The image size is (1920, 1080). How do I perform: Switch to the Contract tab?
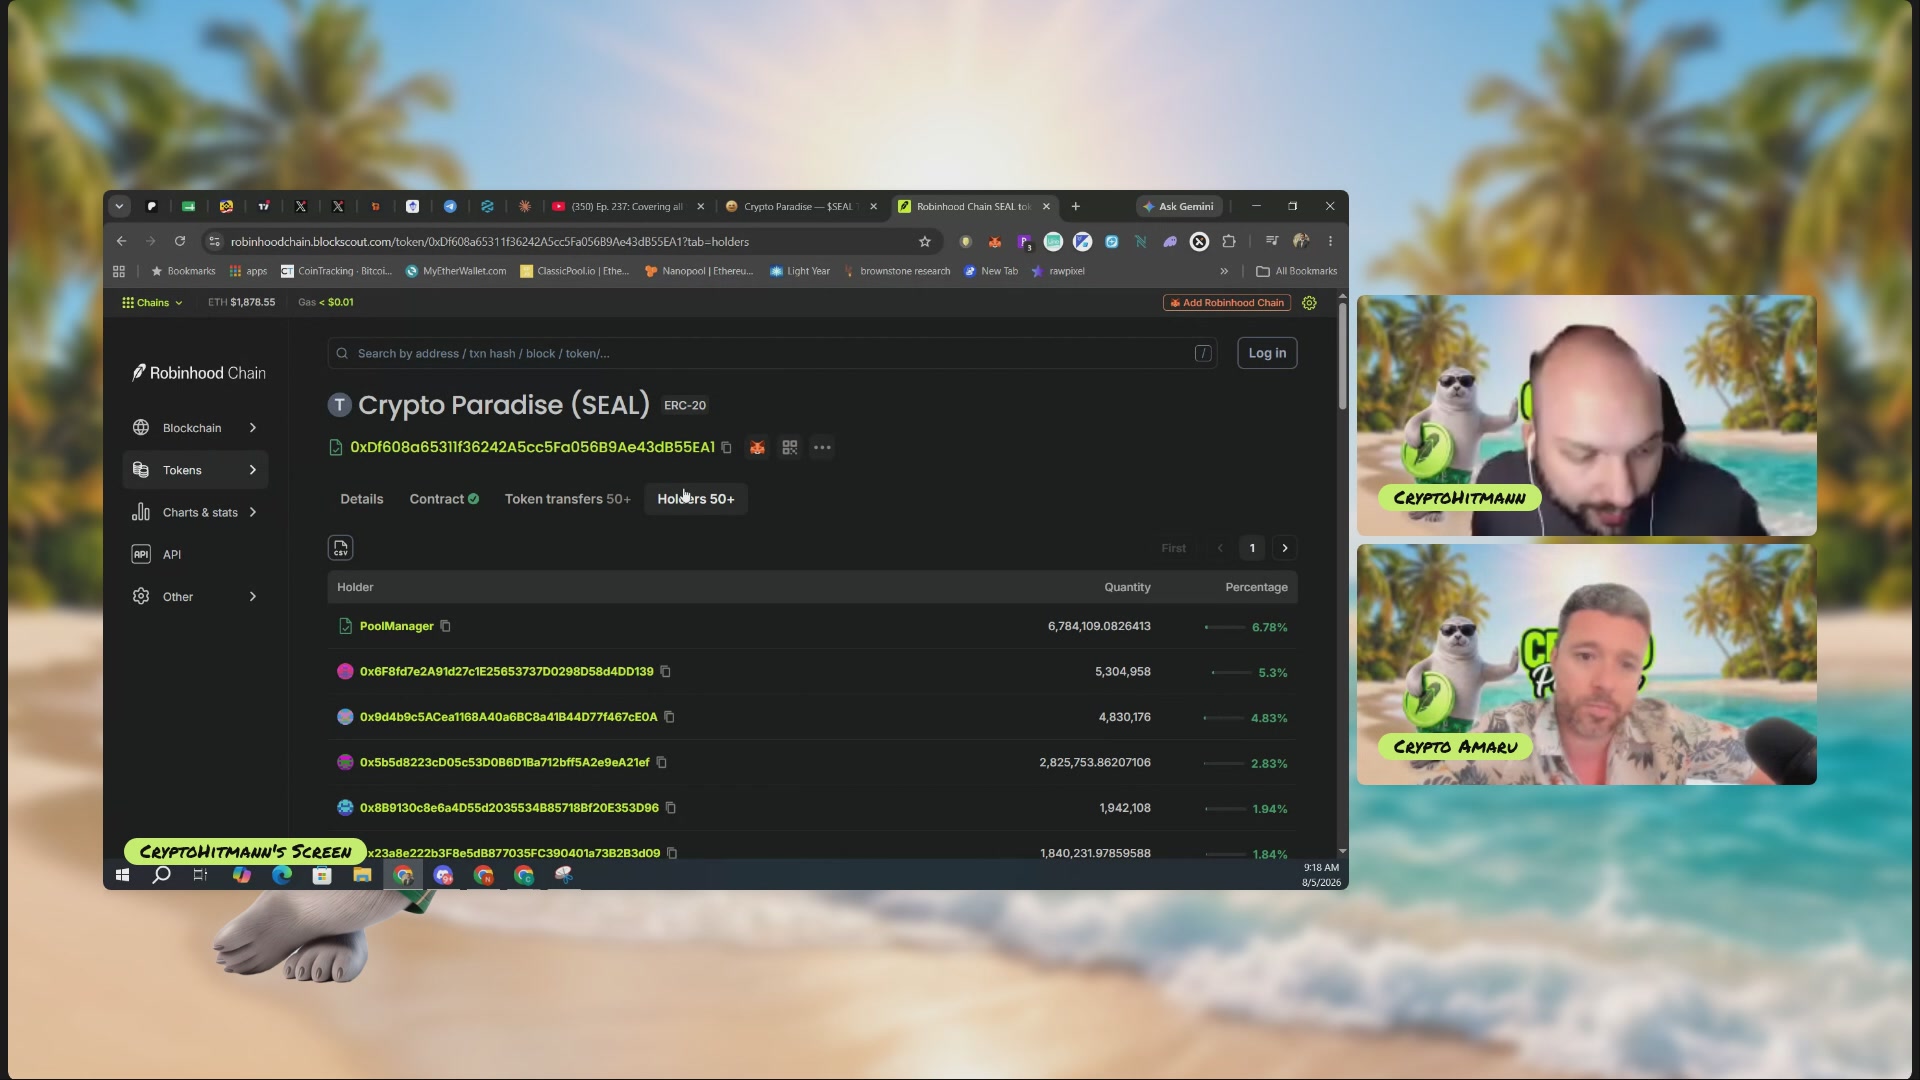pyautogui.click(x=444, y=499)
